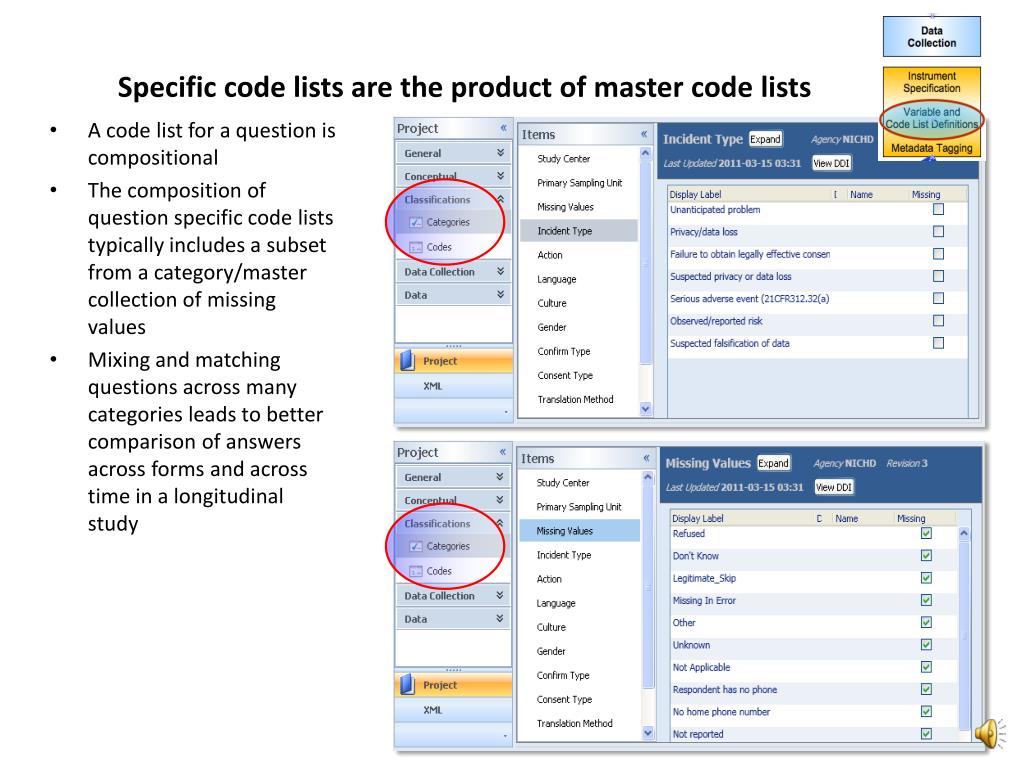
Task: Click Missing column header in Missing Values table
Action: pyautogui.click(x=911, y=518)
